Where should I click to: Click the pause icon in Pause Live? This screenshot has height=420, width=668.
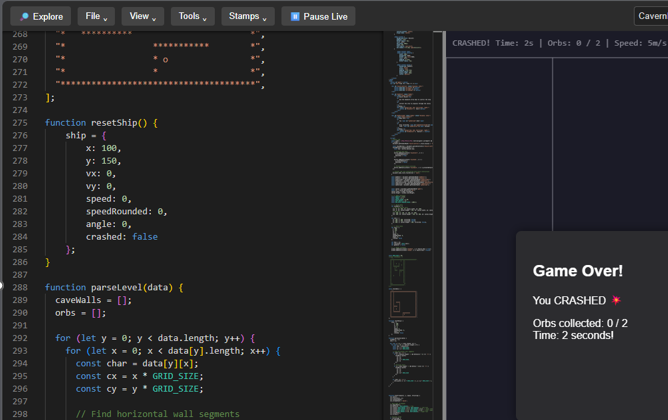pos(295,17)
